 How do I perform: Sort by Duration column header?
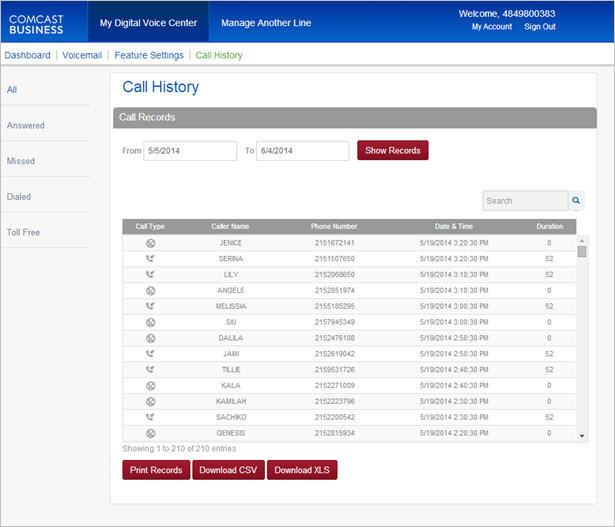[550, 227]
